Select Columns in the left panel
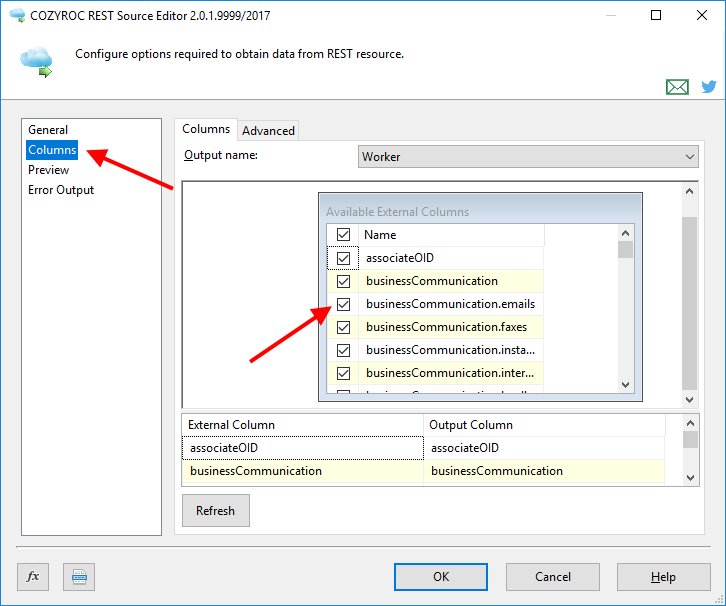Screen dimensions: 726x606 (x=52, y=150)
